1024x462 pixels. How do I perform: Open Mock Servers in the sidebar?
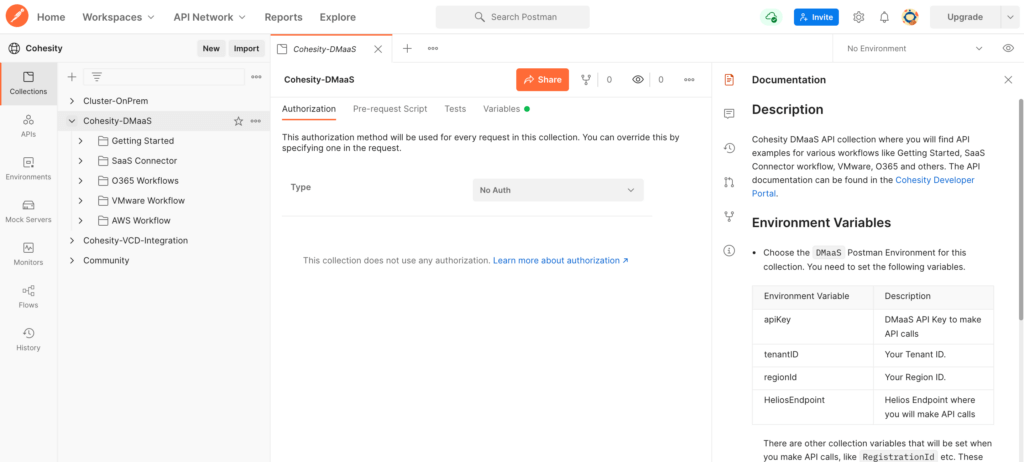28,210
